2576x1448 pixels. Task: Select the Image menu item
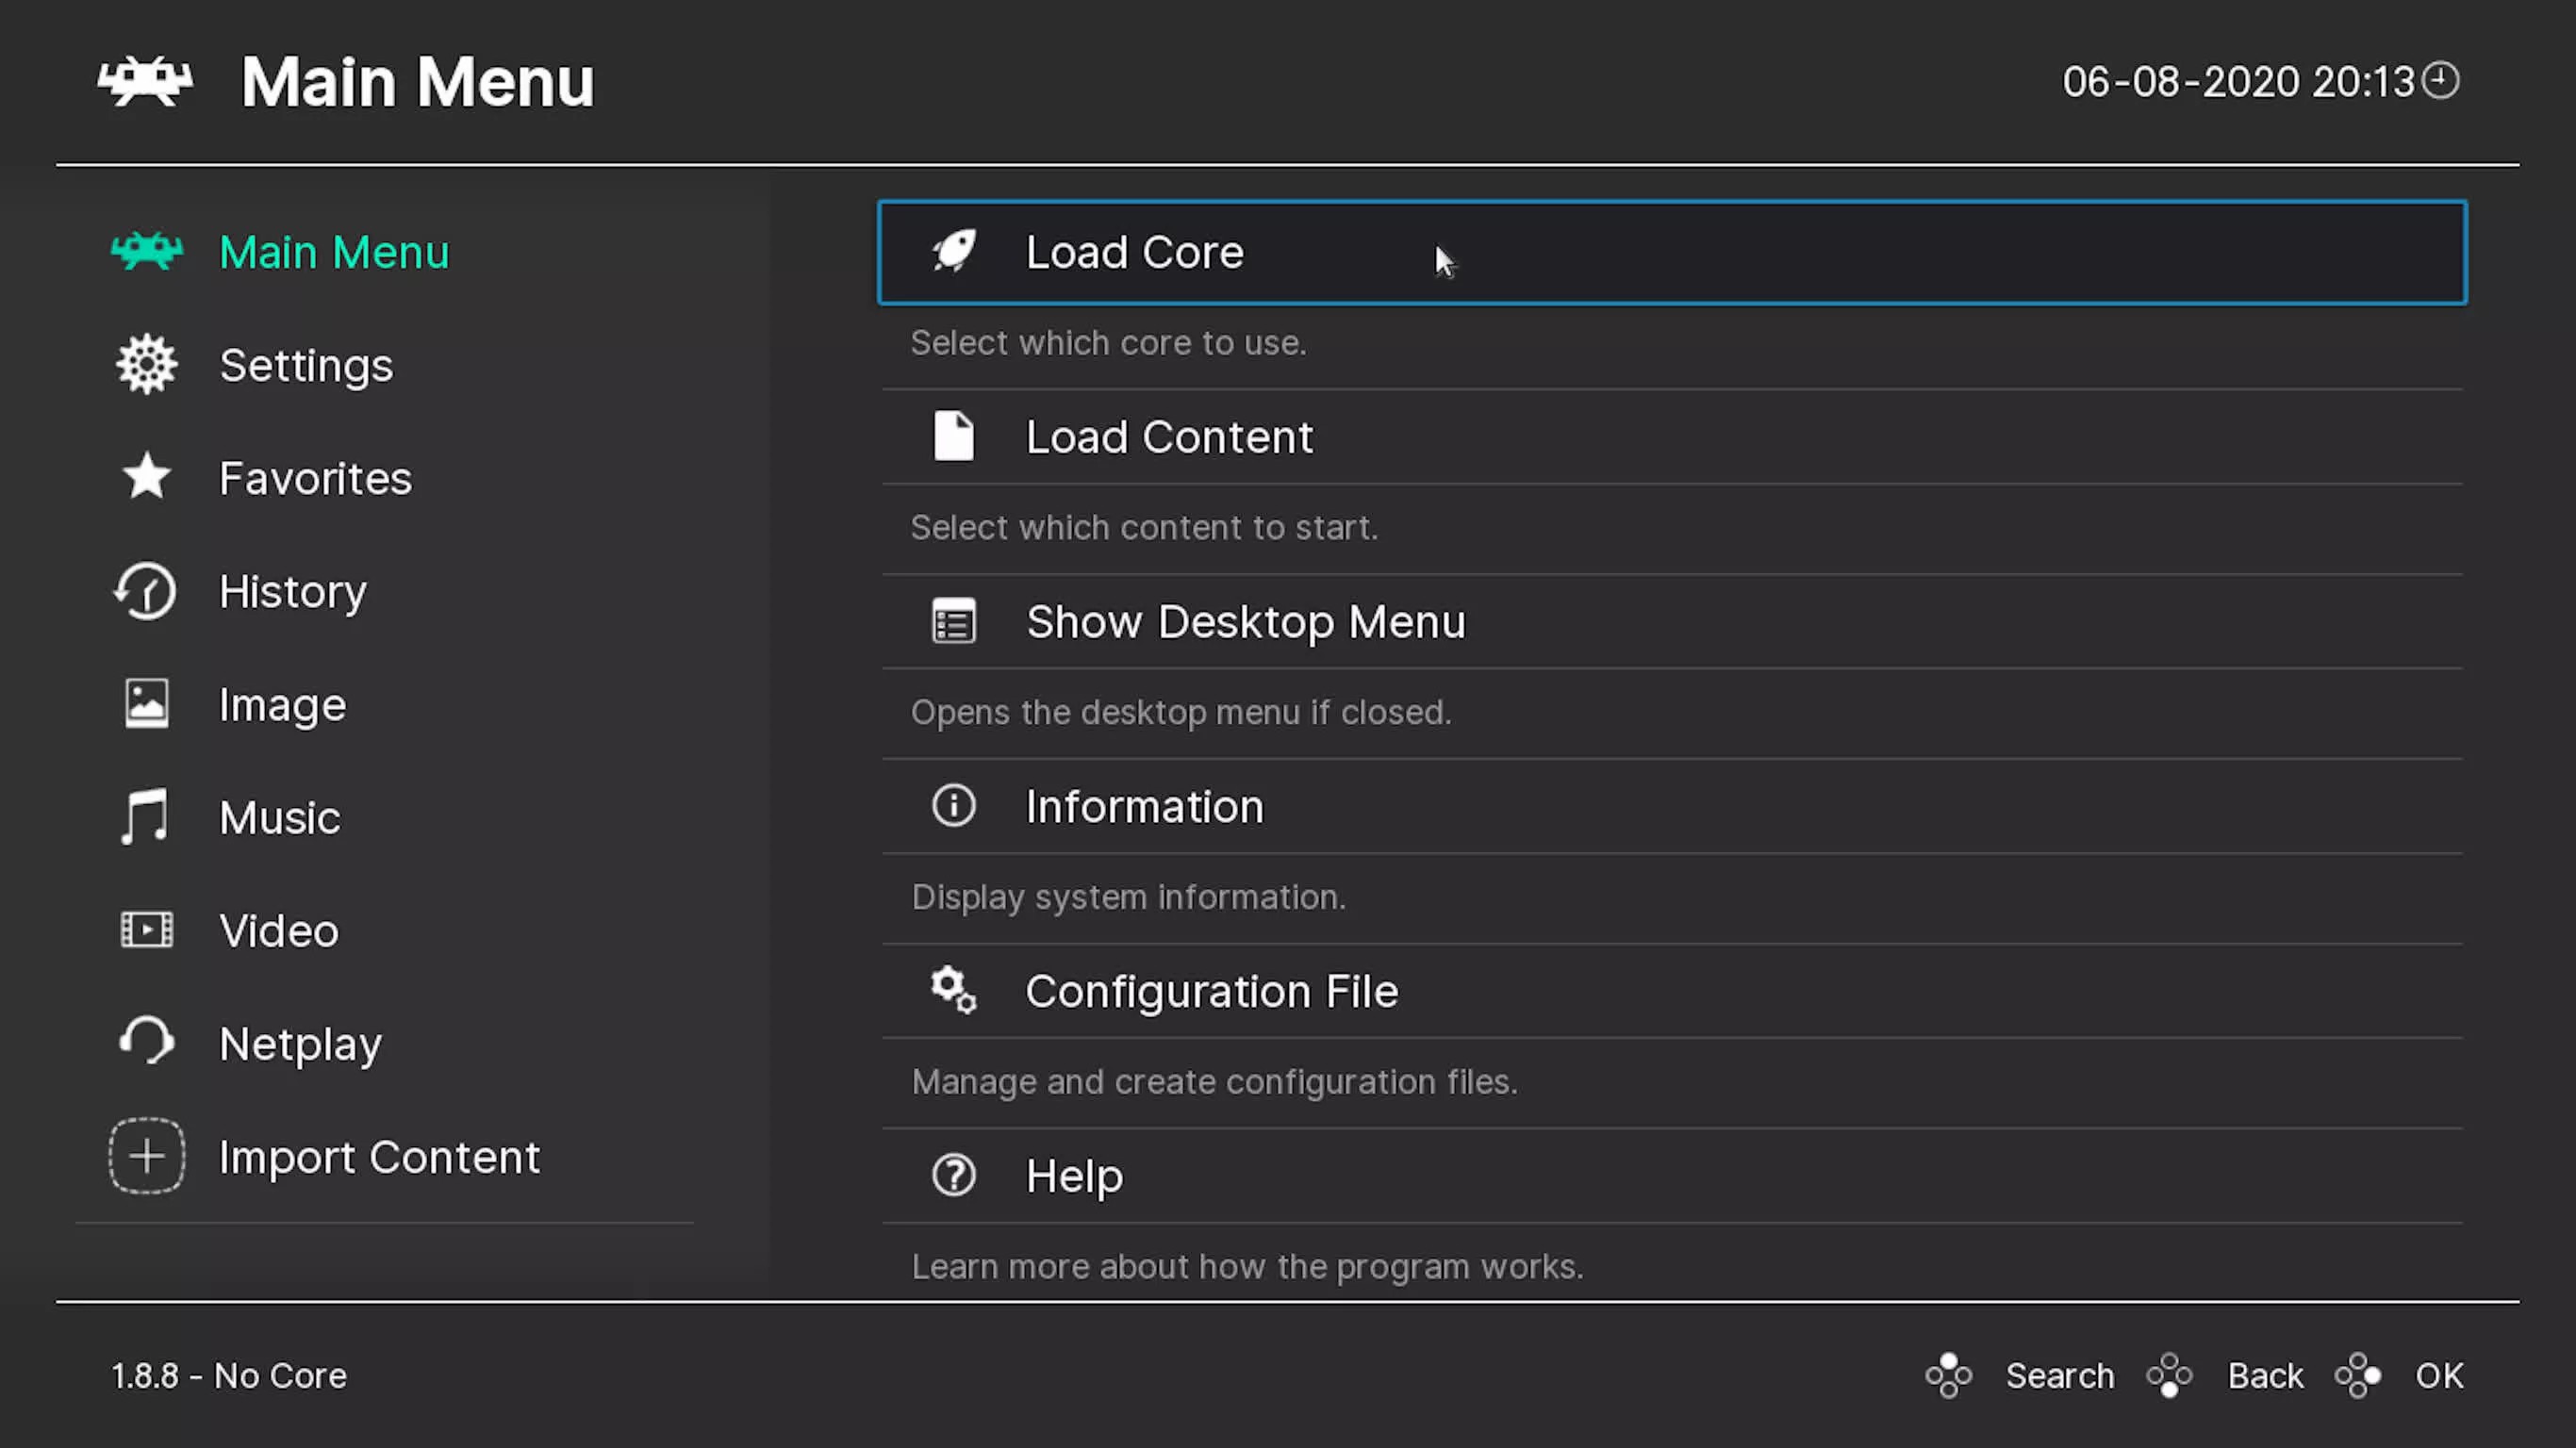click(283, 703)
